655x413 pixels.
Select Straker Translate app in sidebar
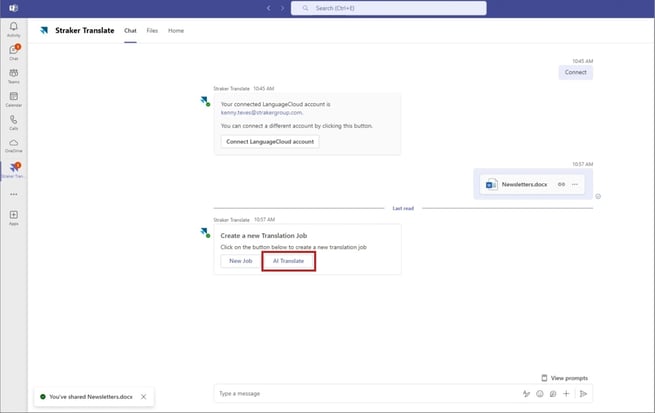tap(13, 170)
